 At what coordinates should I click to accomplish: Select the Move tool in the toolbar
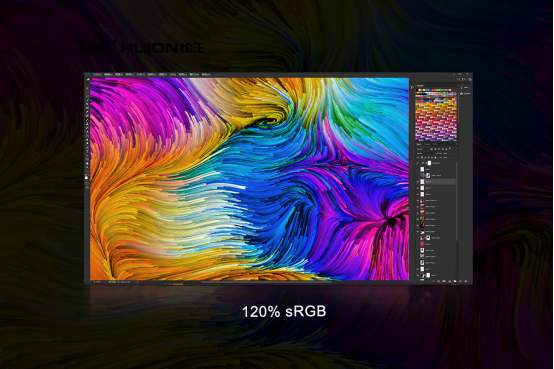87,88
